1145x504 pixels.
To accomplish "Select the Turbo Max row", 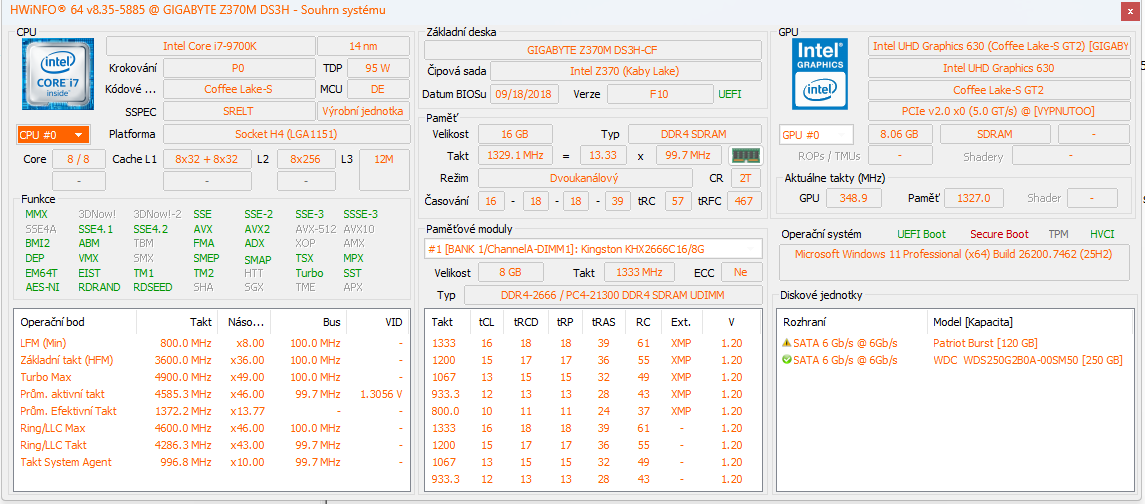I will tap(212, 377).
